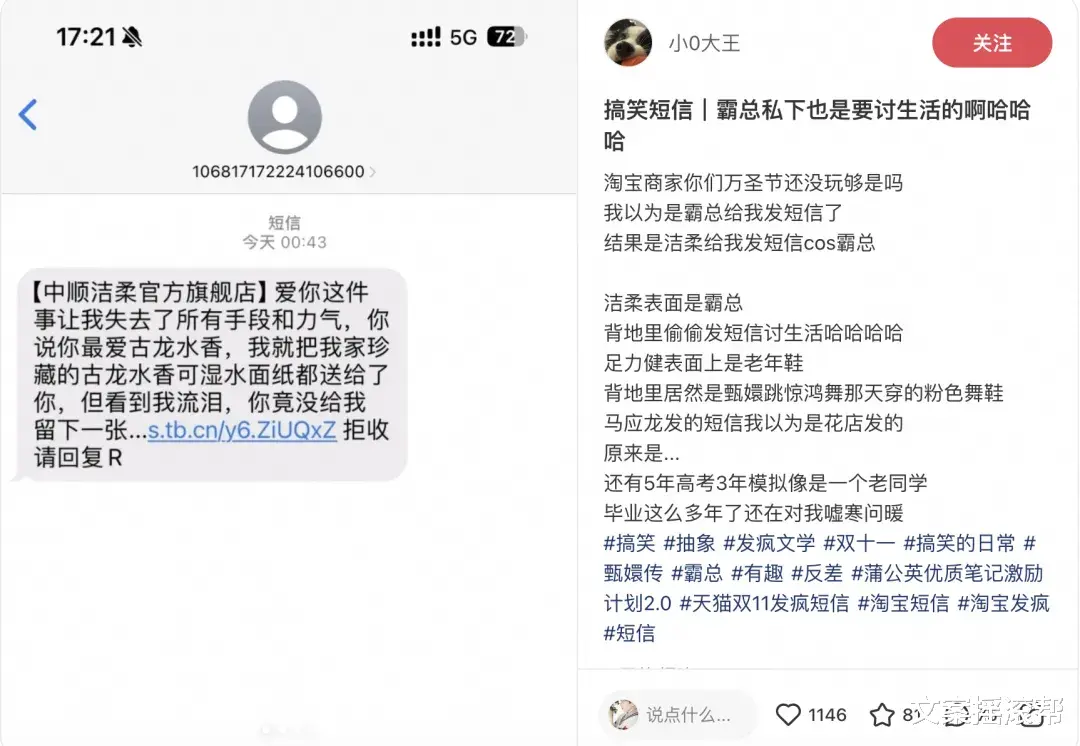Expand sender details chevron beside 106817172224106600
This screenshot has width=1080, height=746.
[x=373, y=172]
